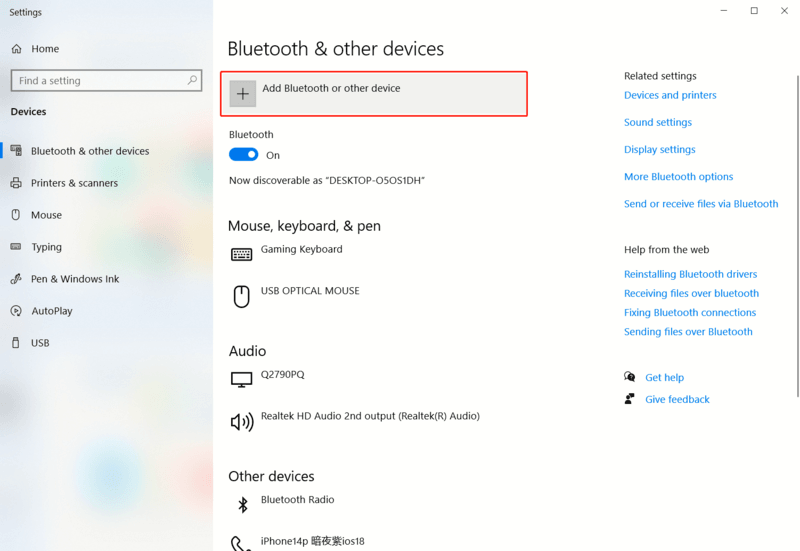The width and height of the screenshot is (800, 551).
Task: Click the Give feedback link
Action: coord(677,399)
